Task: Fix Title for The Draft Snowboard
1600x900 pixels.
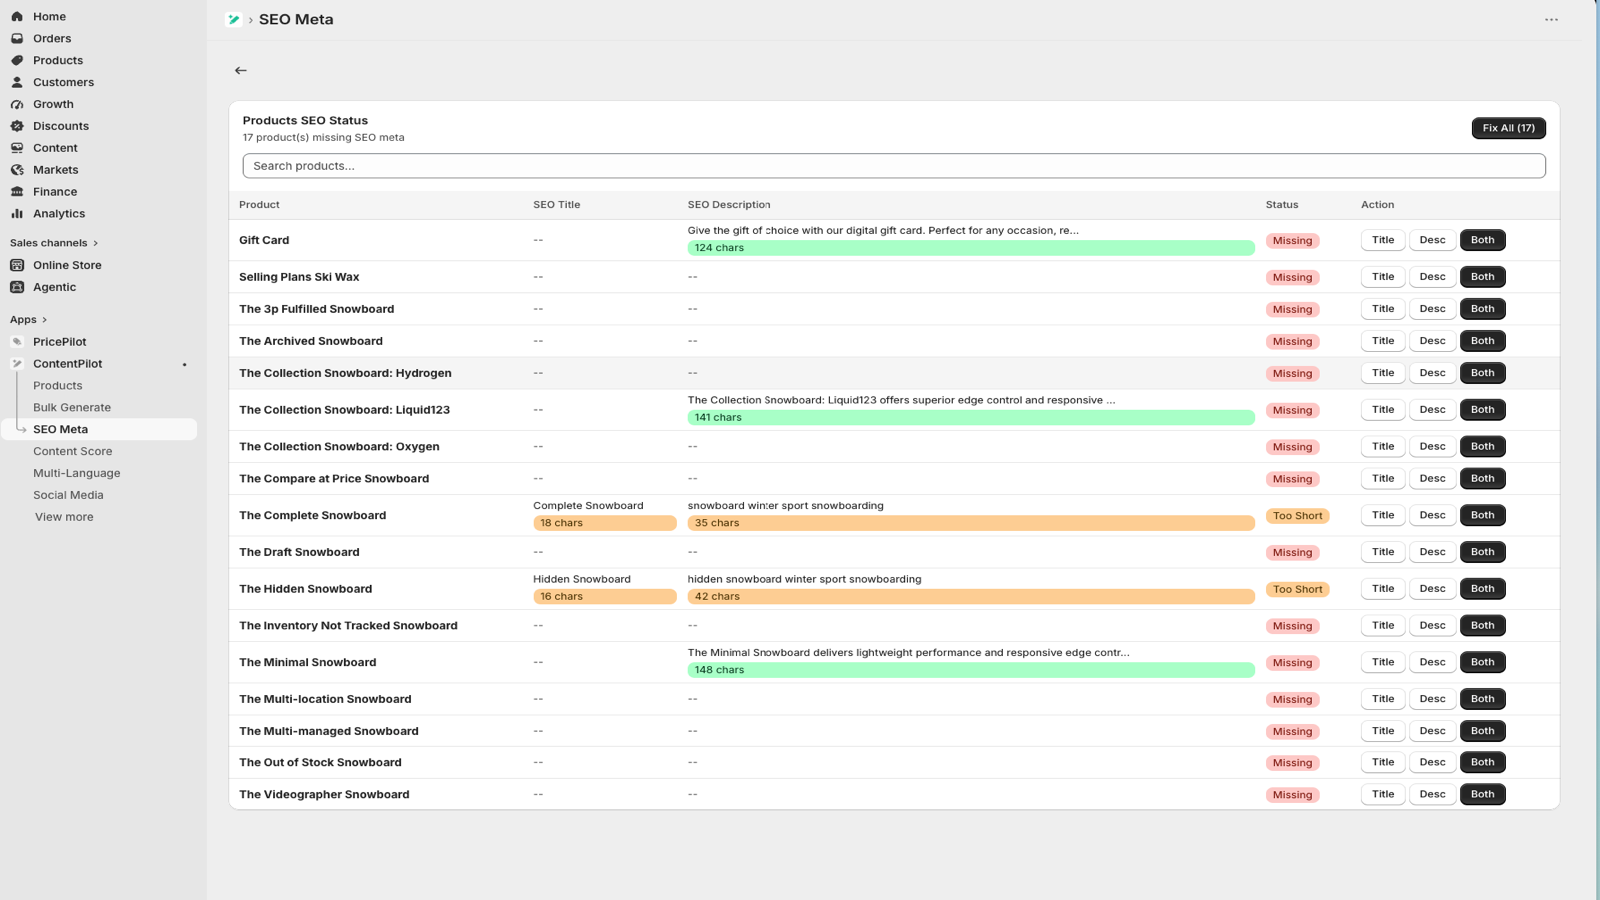Action: [1383, 552]
